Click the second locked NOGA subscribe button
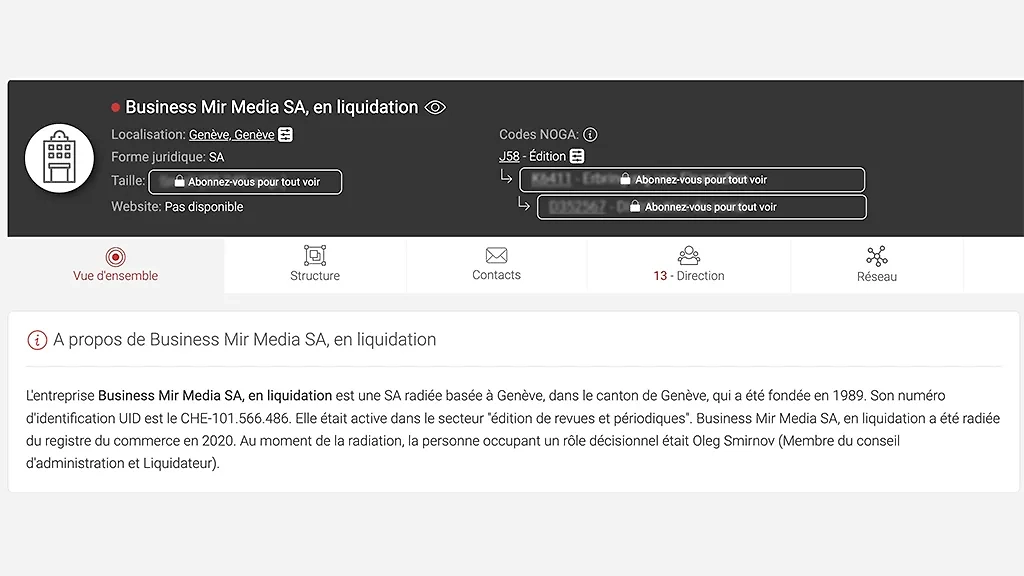This screenshot has width=1024, height=576. [701, 207]
